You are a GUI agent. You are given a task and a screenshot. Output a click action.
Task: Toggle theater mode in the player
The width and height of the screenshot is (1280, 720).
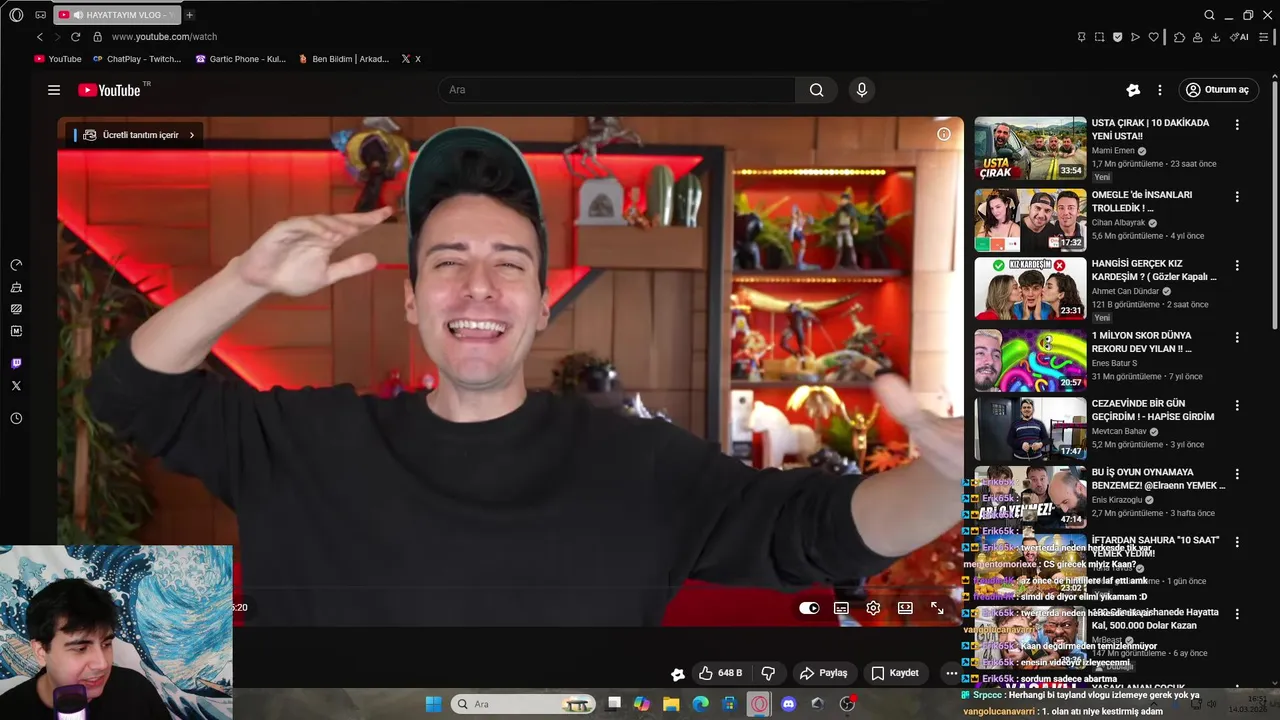coord(905,608)
